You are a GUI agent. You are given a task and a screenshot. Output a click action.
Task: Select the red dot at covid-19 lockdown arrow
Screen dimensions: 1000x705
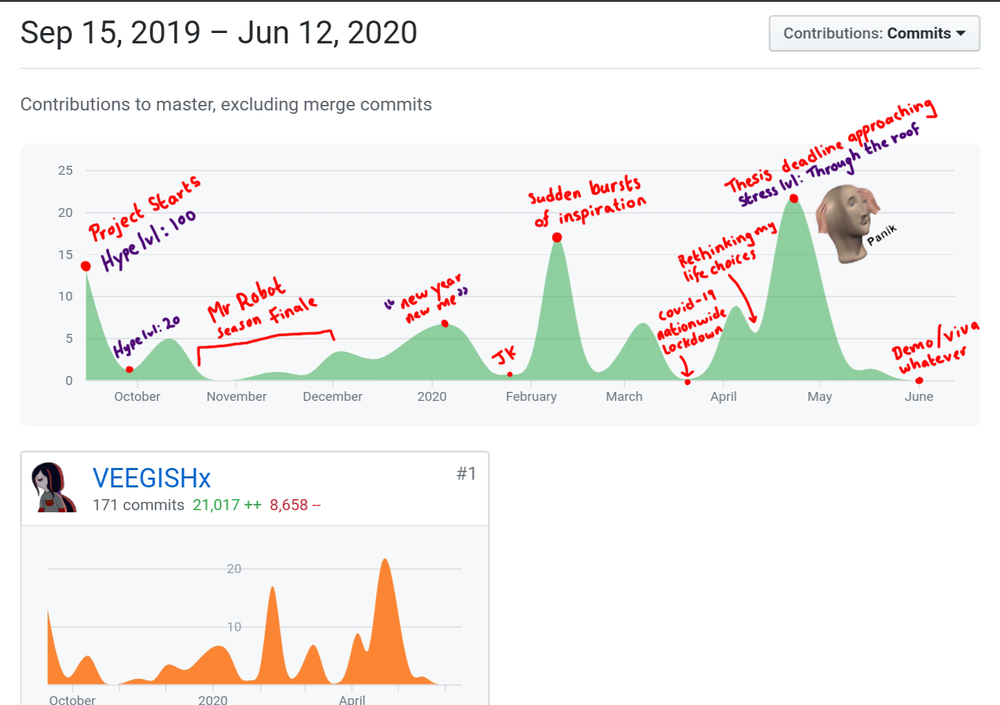click(687, 382)
